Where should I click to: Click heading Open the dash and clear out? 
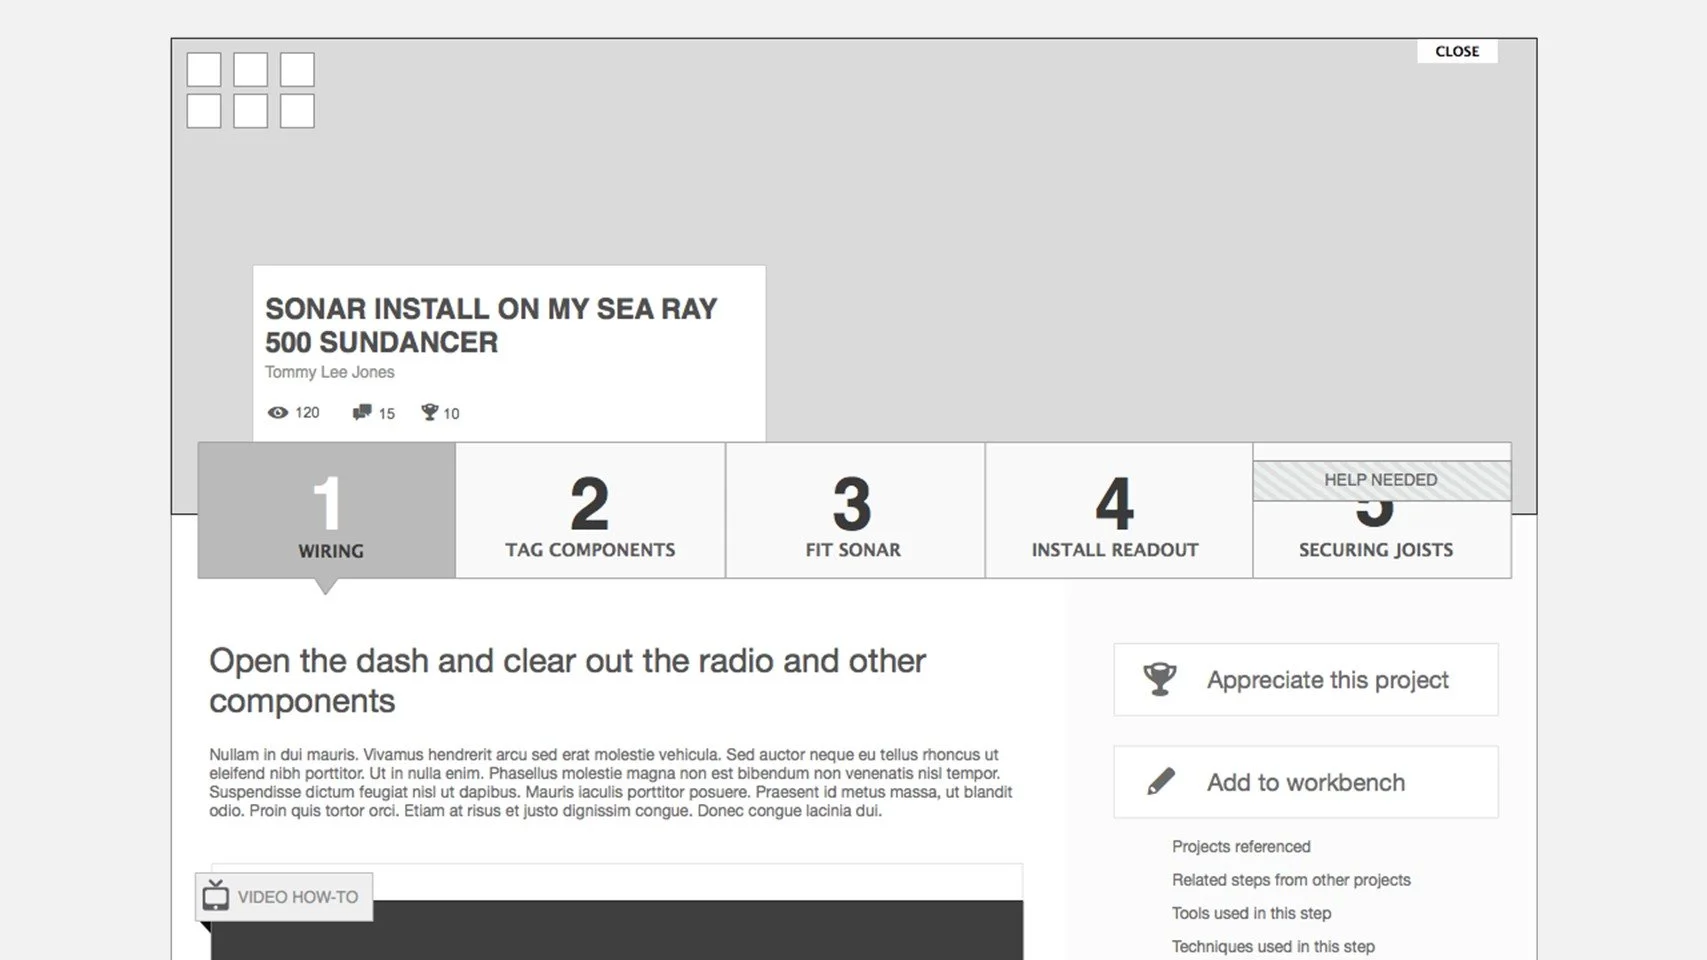(567, 681)
